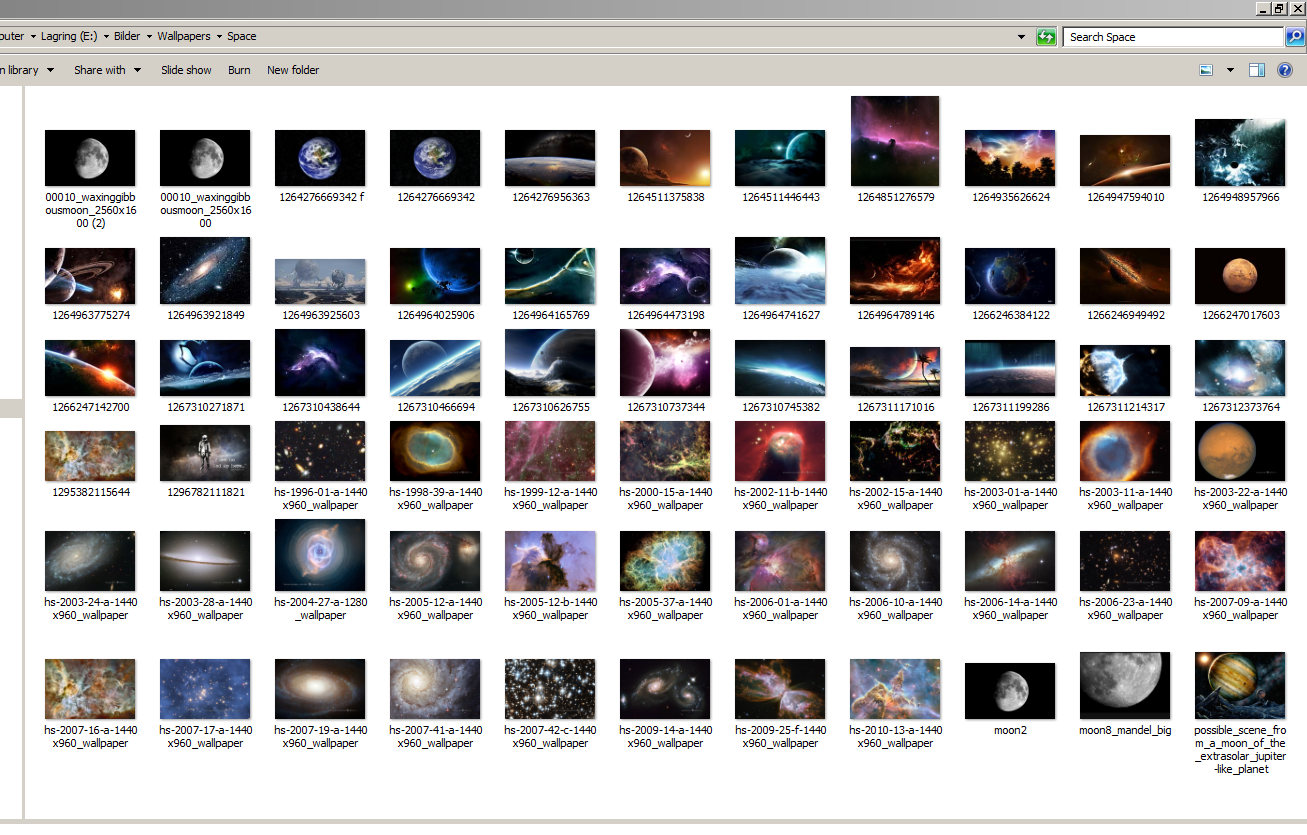Expand the Wallpapers breadcrumb arrow
This screenshot has height=835, width=1307.
(218, 36)
